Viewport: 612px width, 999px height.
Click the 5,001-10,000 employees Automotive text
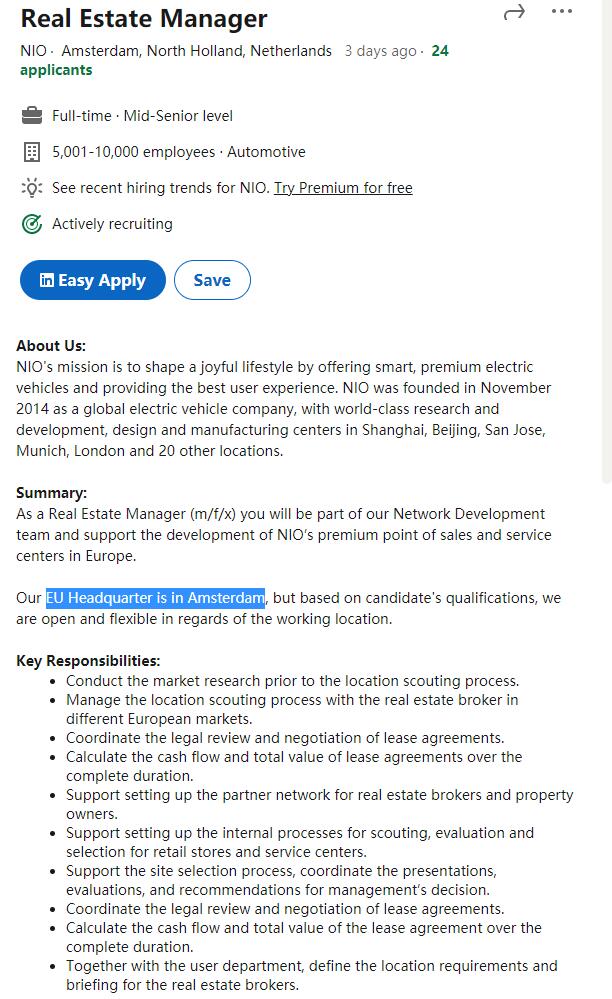click(179, 152)
